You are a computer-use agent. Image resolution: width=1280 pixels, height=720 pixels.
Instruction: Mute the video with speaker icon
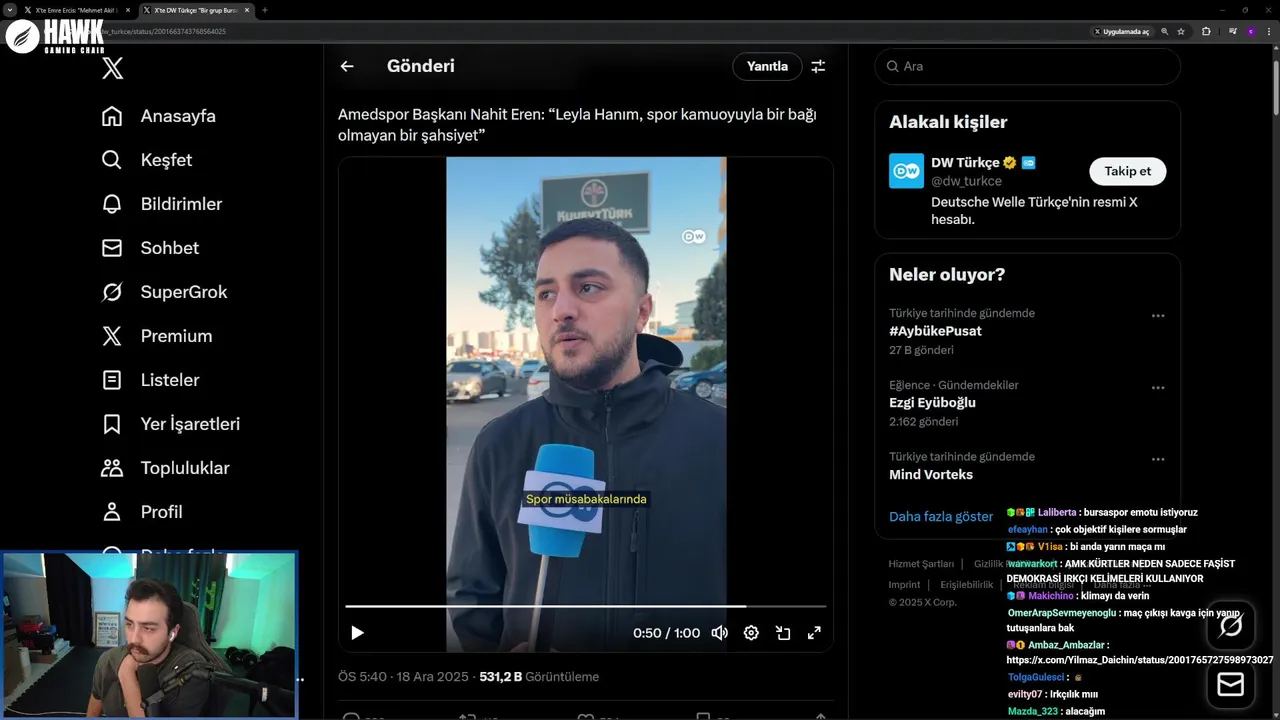(x=719, y=633)
